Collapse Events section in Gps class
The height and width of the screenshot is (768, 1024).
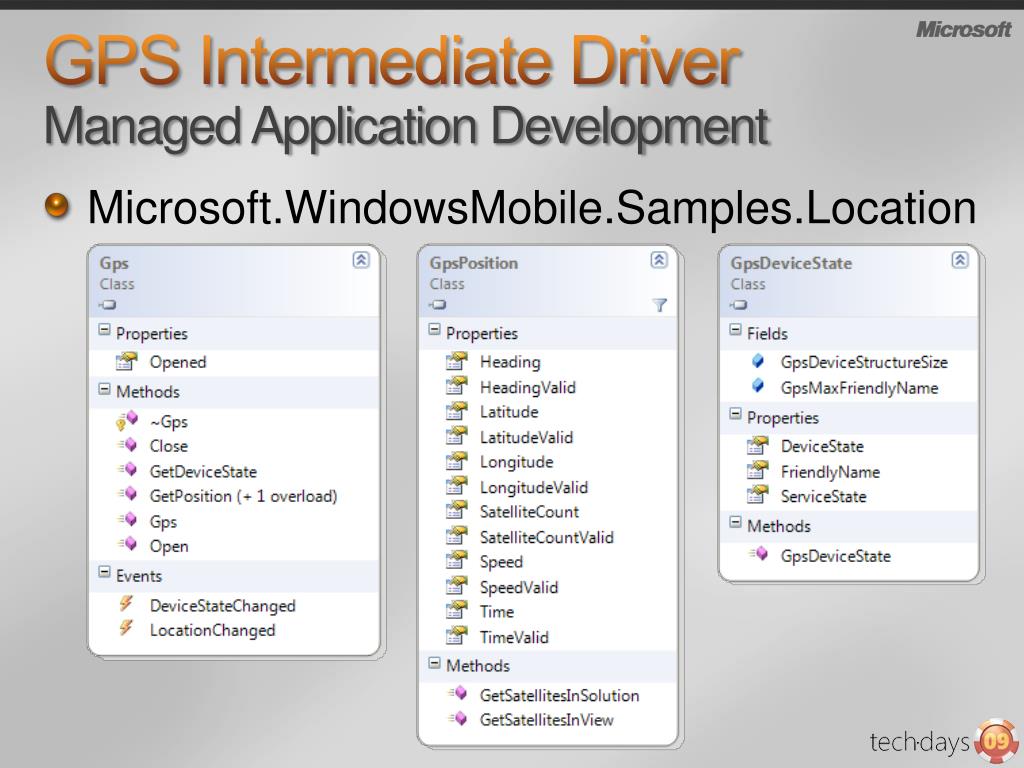pos(104,572)
